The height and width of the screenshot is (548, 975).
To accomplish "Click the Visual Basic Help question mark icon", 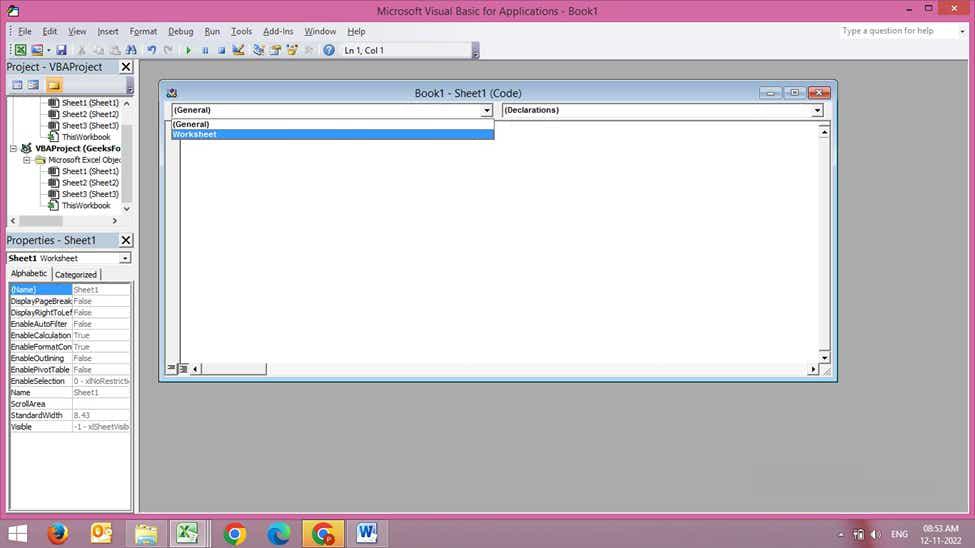I will tap(329, 50).
